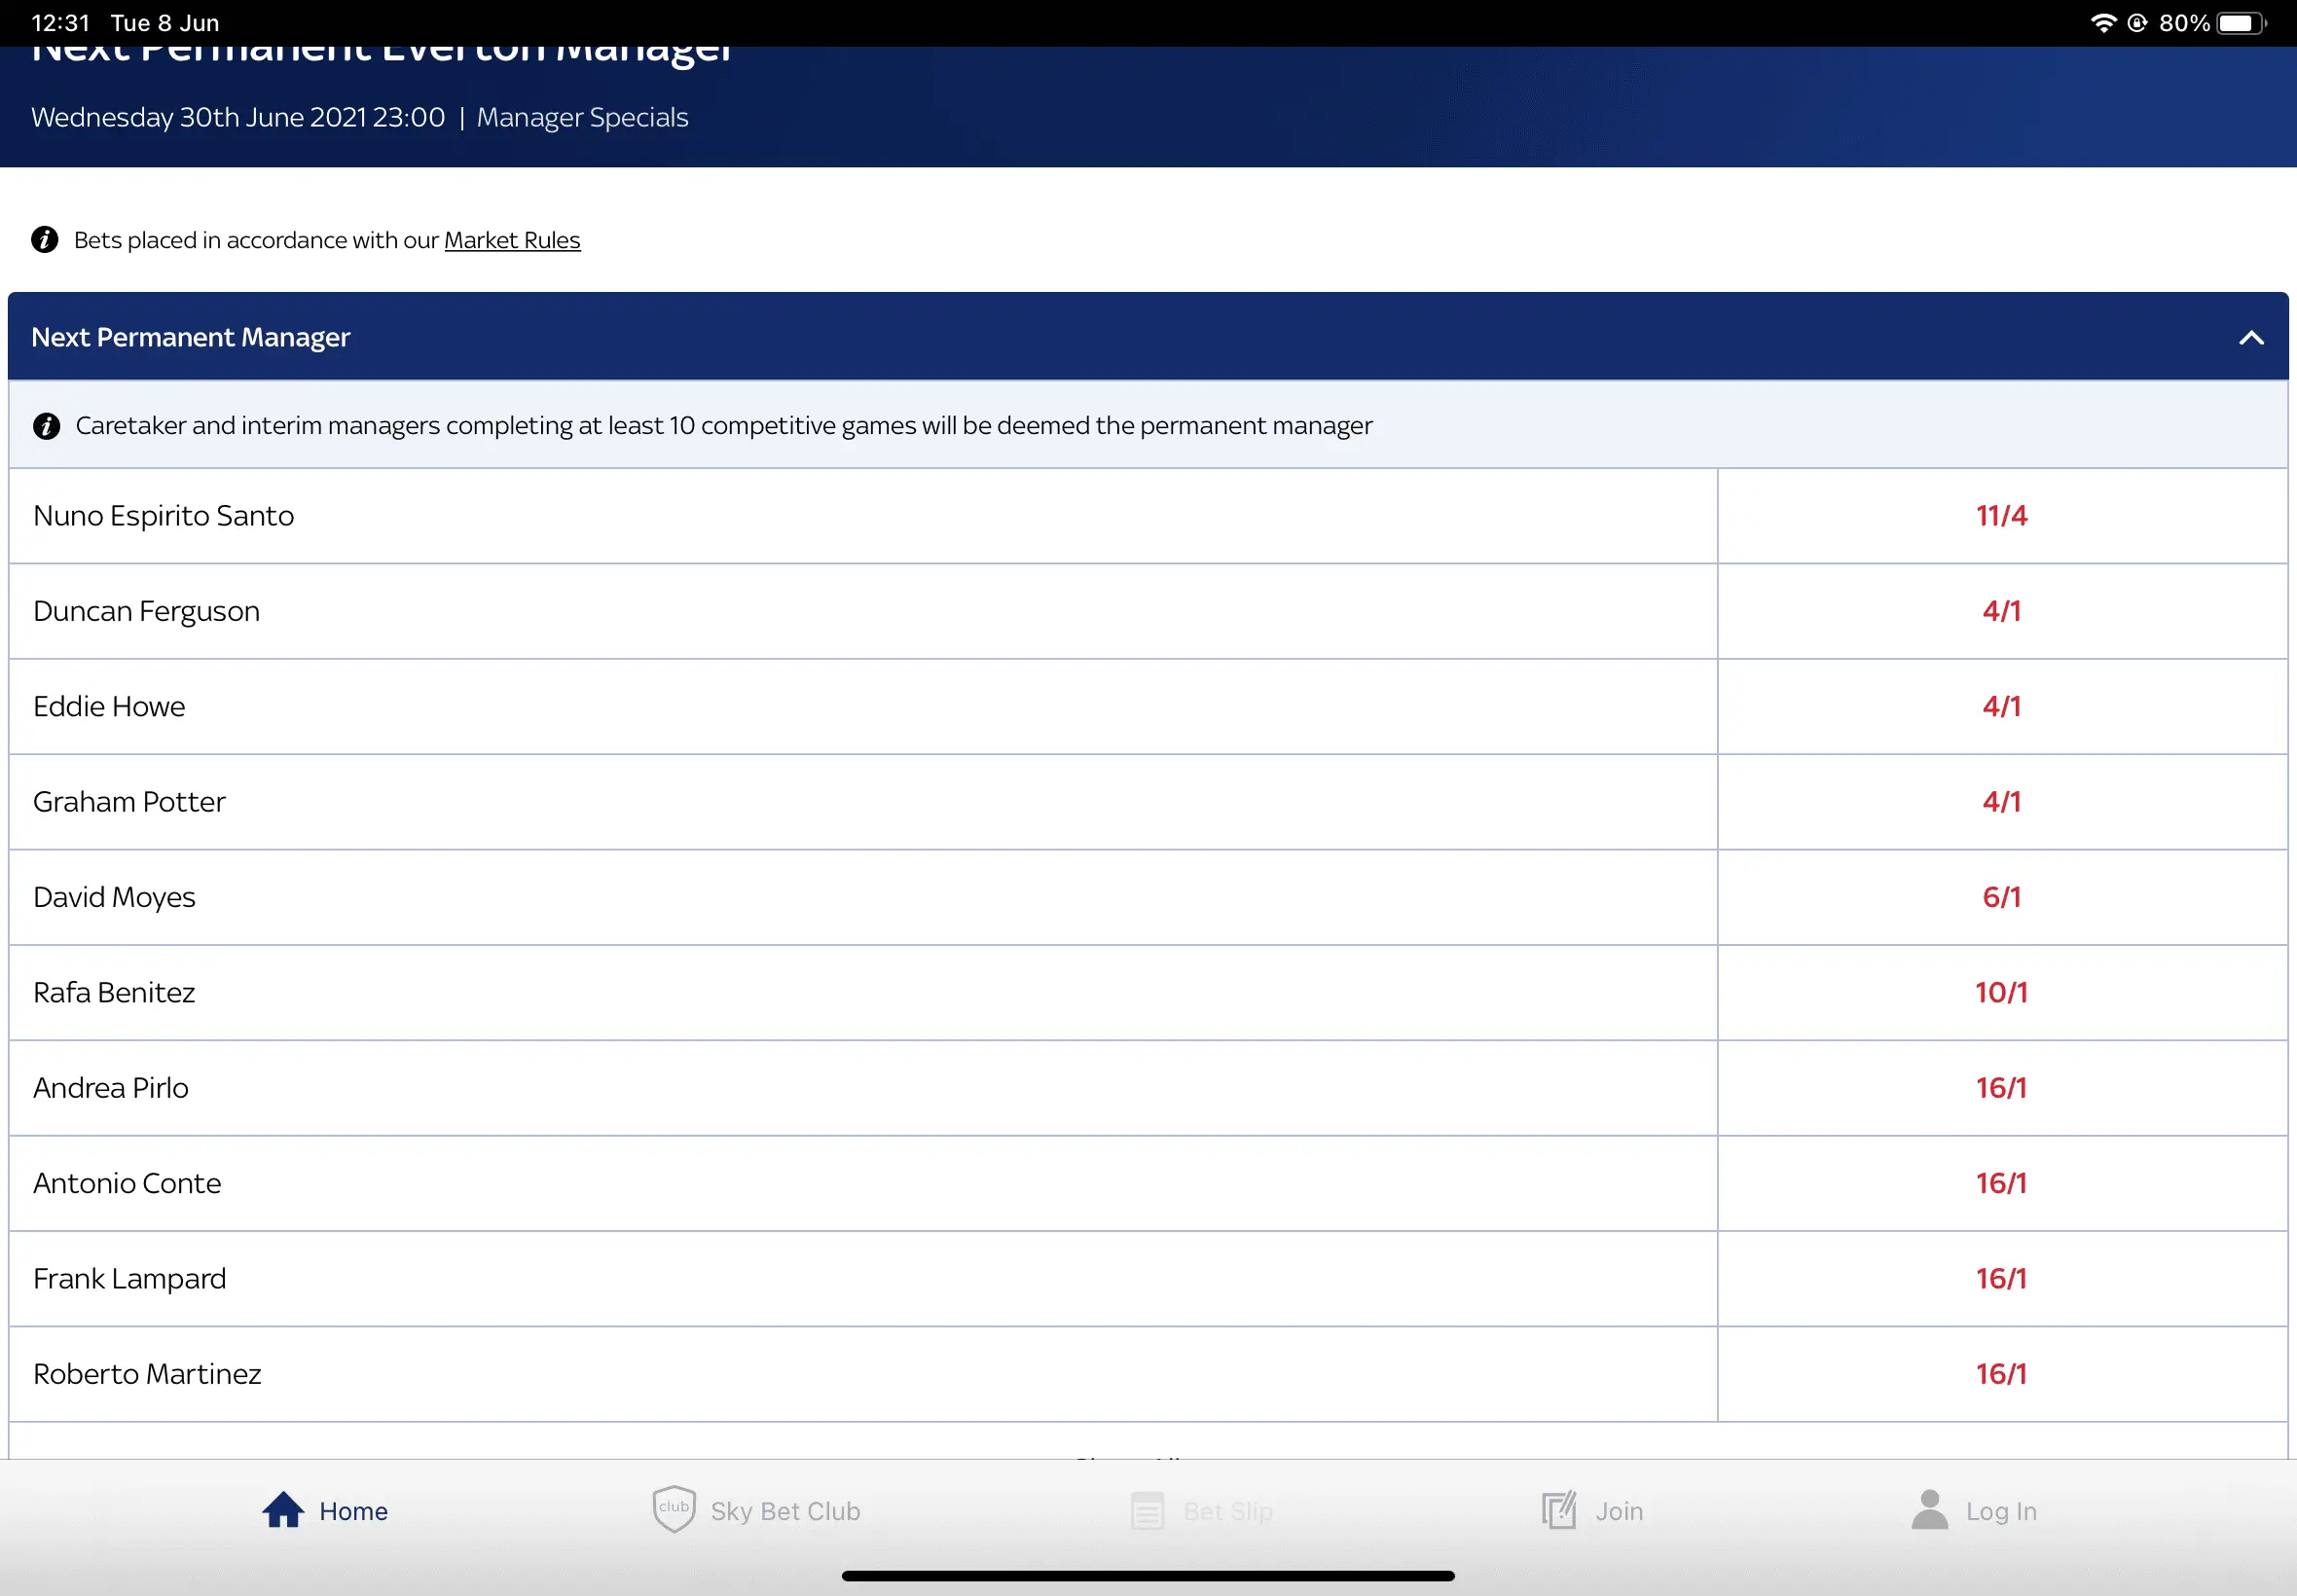The image size is (2297, 1596).
Task: Select Eddie Howe 4/1 odds
Action: (2001, 707)
